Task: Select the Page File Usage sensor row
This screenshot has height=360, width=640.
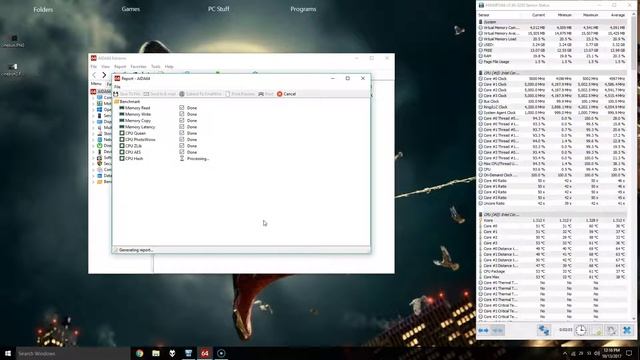Action: coord(553,62)
